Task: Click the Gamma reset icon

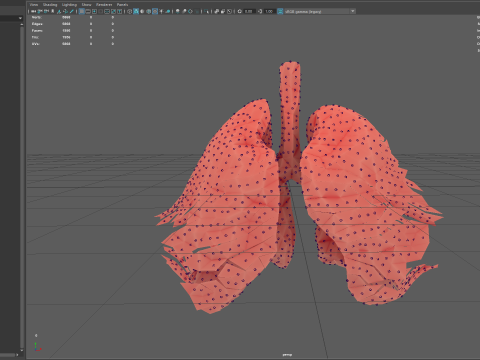Action: (x=260, y=11)
